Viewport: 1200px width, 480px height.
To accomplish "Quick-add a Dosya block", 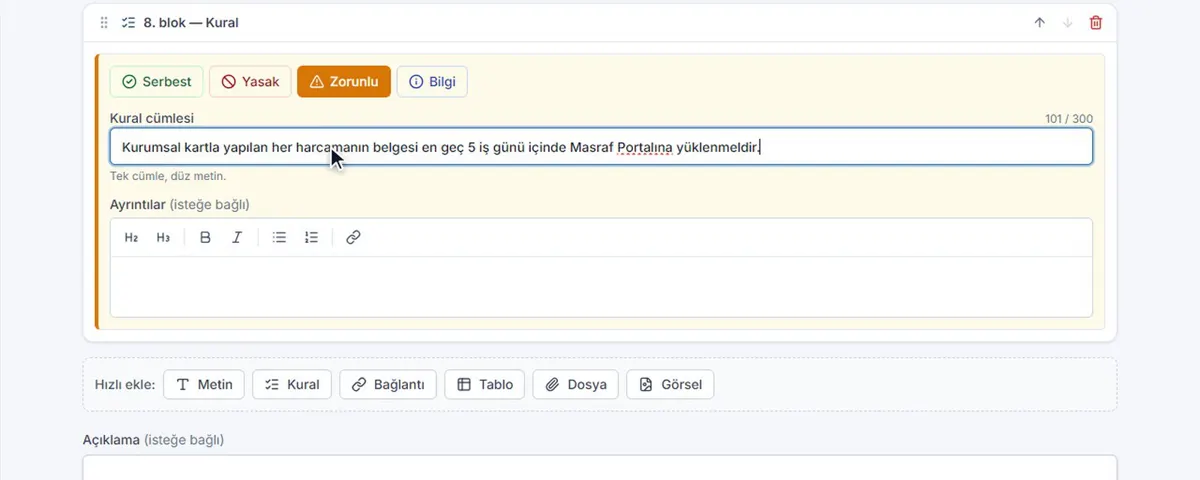I will click(x=576, y=385).
